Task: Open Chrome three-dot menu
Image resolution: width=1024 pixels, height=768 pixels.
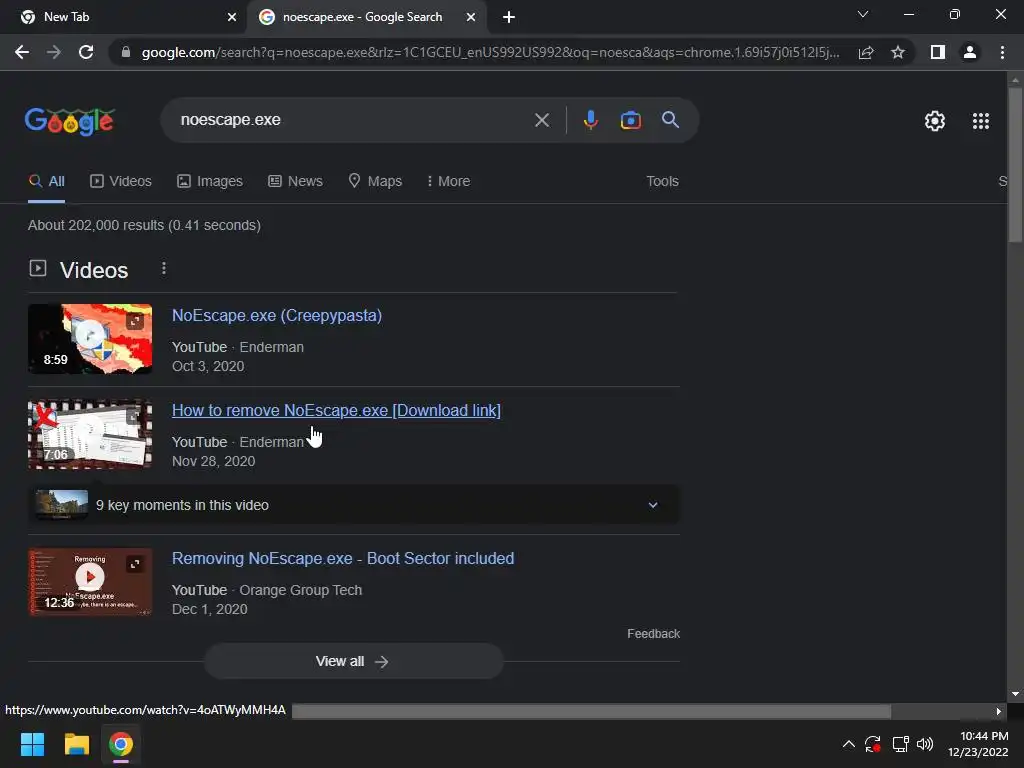Action: 1002,52
